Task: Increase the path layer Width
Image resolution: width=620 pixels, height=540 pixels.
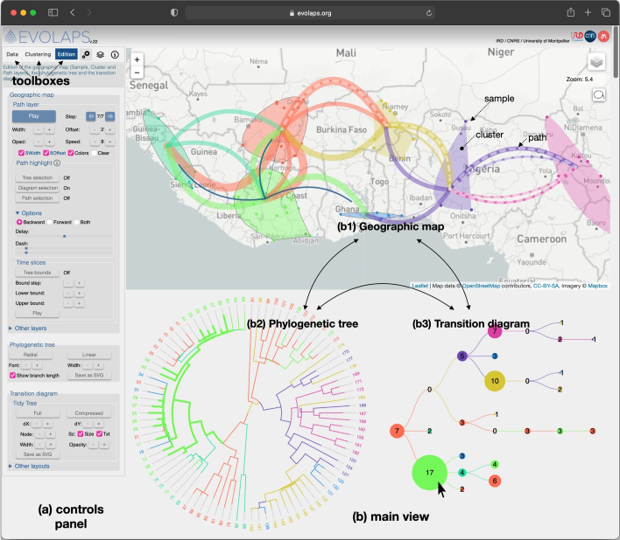Action: click(x=49, y=130)
